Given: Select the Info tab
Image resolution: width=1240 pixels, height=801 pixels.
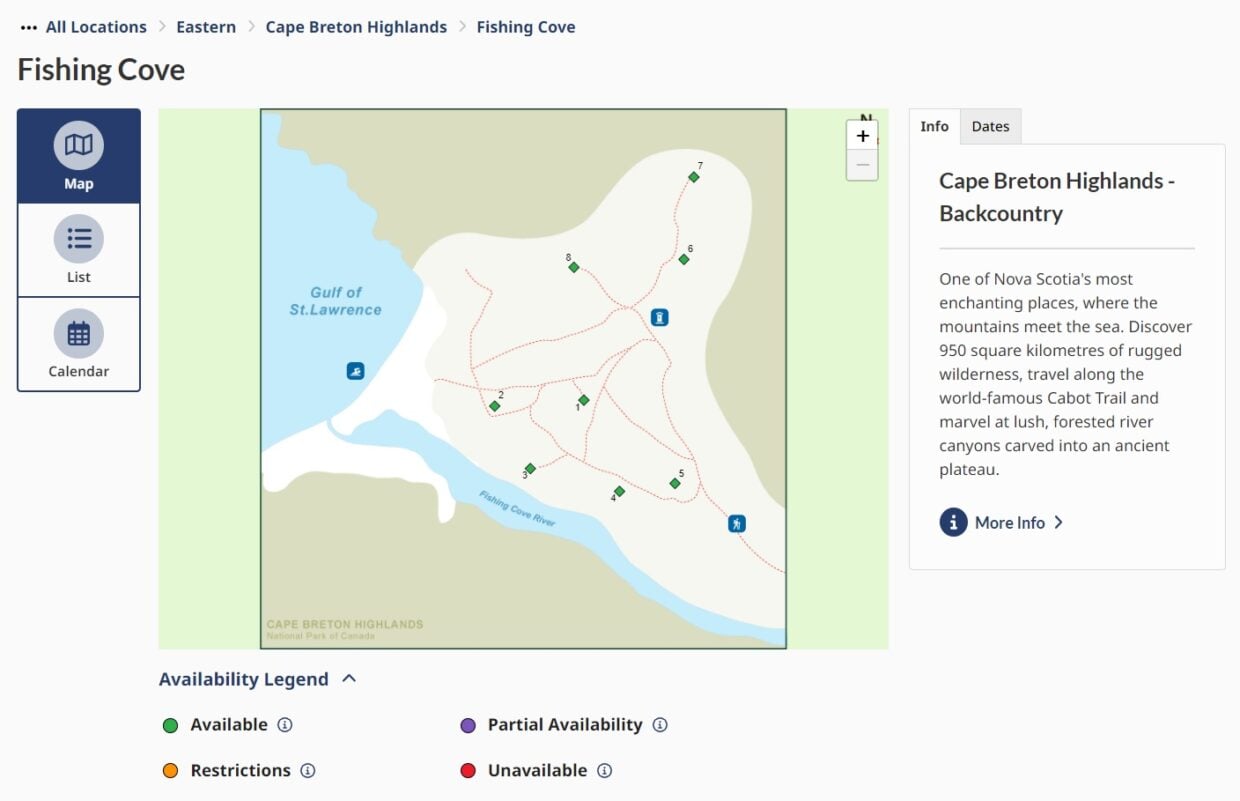Looking at the screenshot, I should pyautogui.click(x=934, y=126).
